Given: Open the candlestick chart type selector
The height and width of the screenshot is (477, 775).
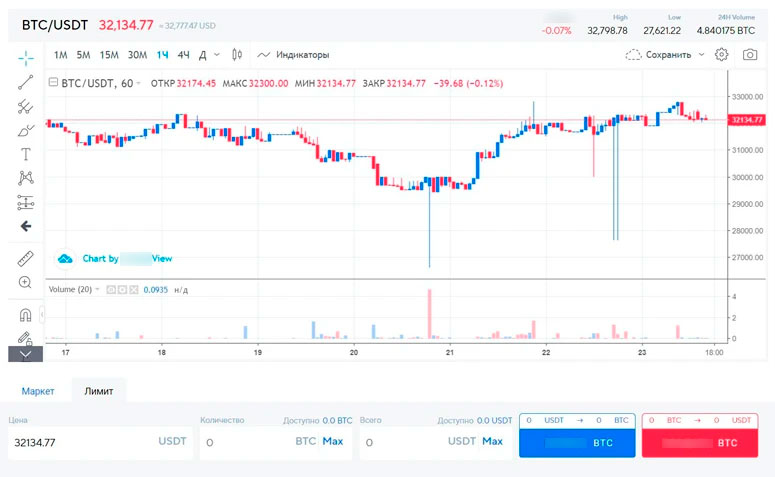Looking at the screenshot, I should 237,55.
